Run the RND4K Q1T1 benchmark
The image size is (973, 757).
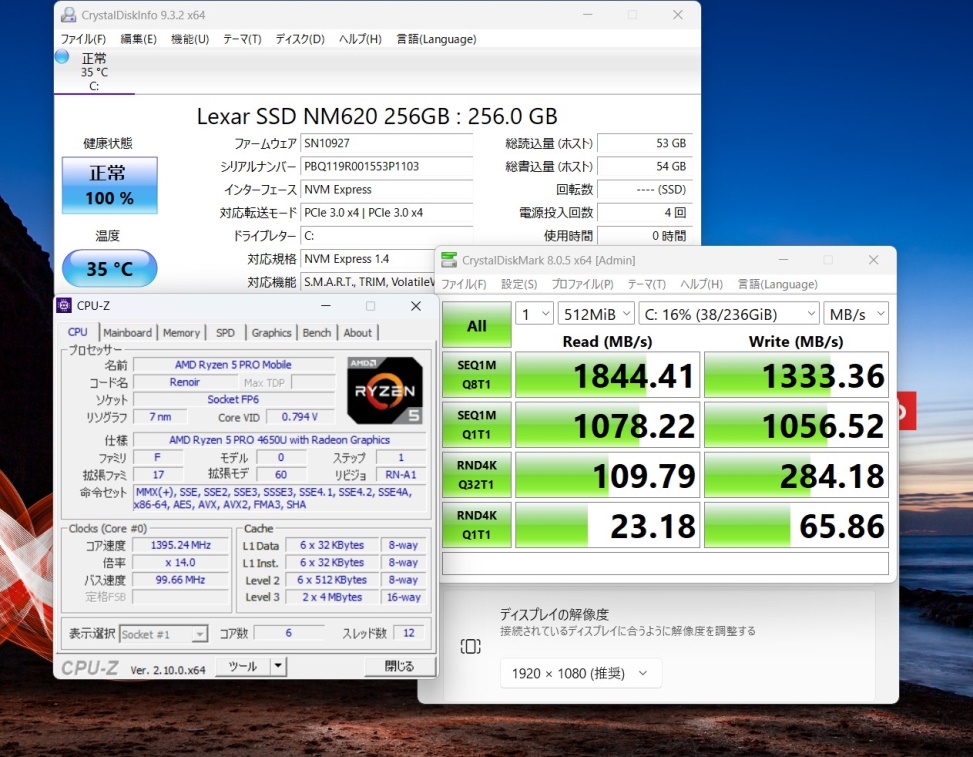[x=477, y=525]
